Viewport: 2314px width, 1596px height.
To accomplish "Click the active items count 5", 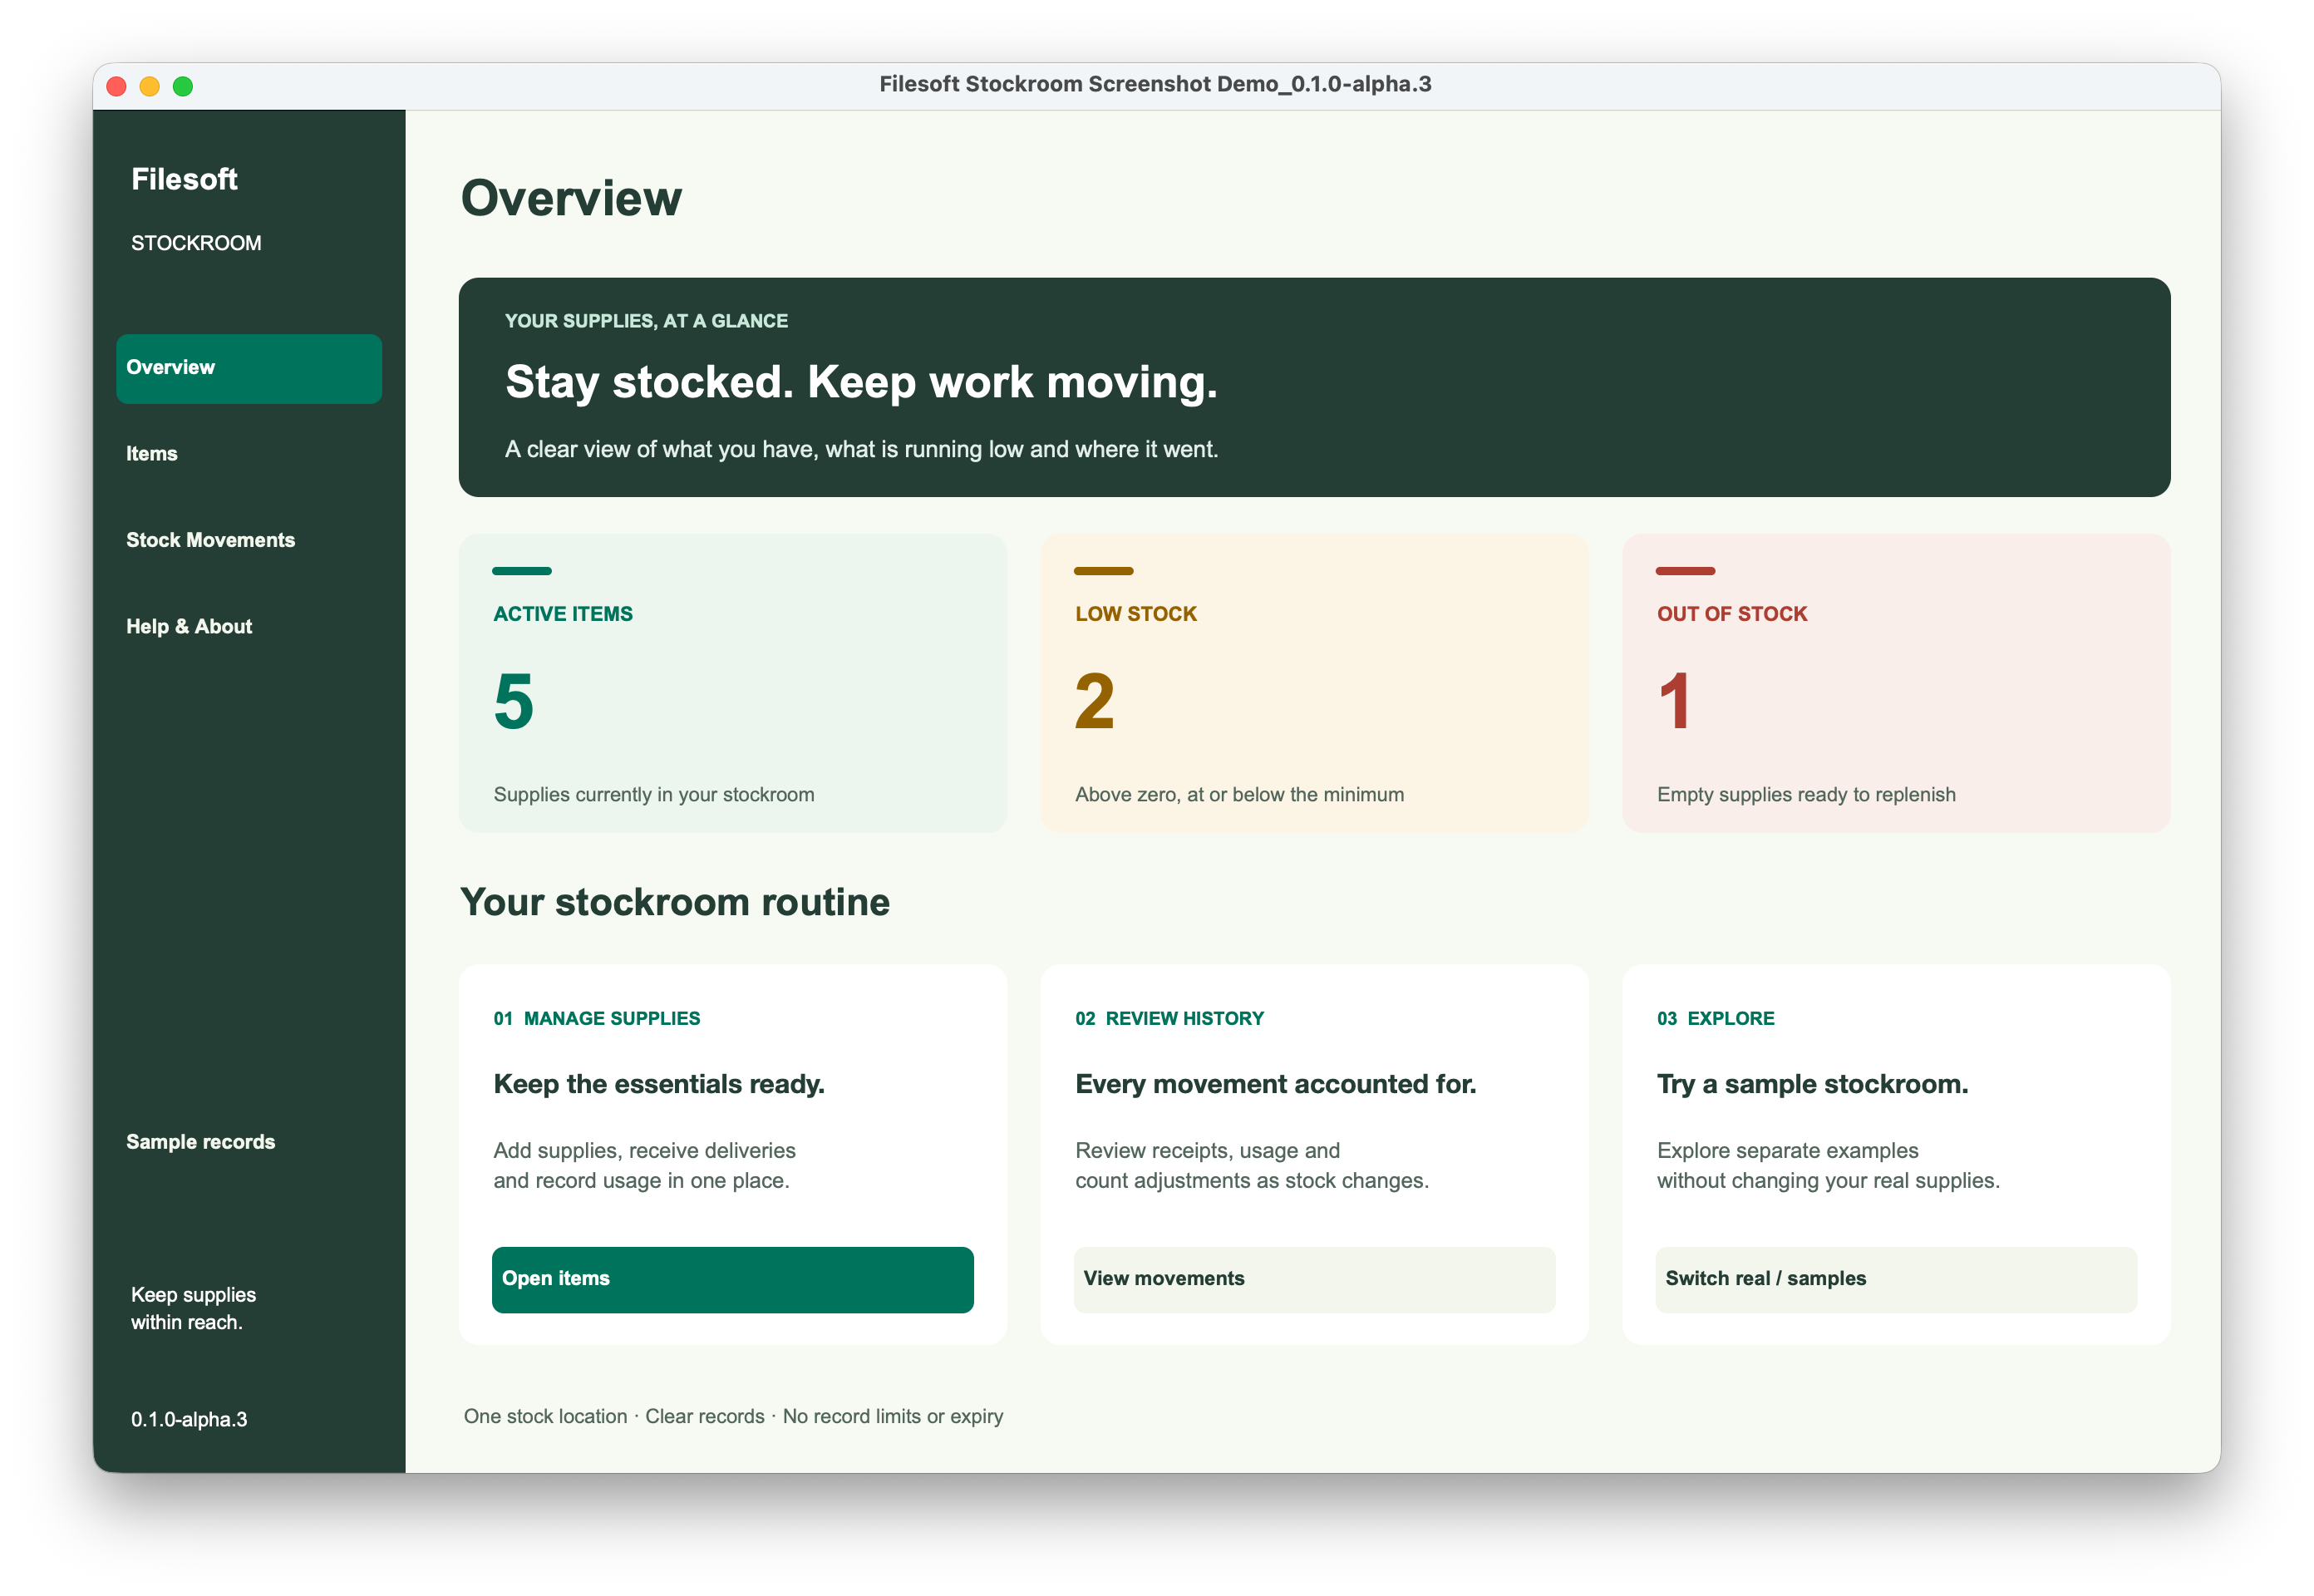I will (514, 701).
